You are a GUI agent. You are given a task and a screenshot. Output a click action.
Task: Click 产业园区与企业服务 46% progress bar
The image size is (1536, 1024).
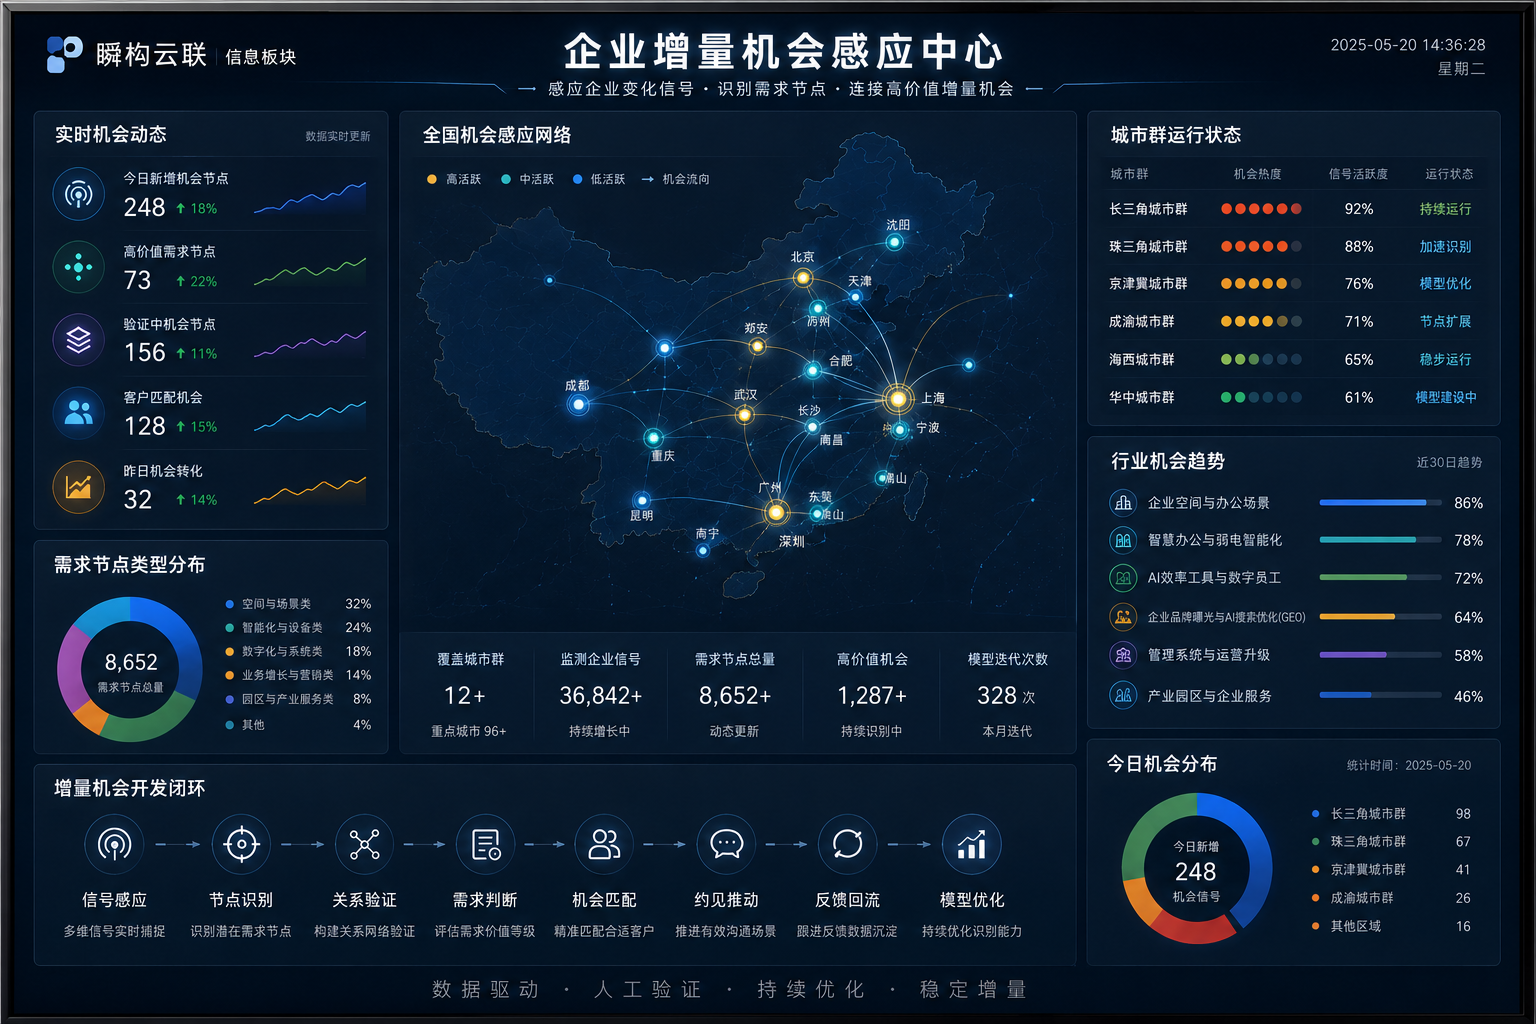click(x=1380, y=695)
